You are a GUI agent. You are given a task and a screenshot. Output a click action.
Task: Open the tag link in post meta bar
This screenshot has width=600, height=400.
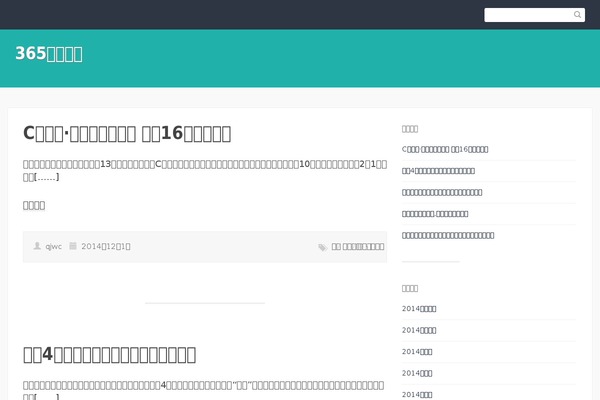pyautogui.click(x=358, y=247)
